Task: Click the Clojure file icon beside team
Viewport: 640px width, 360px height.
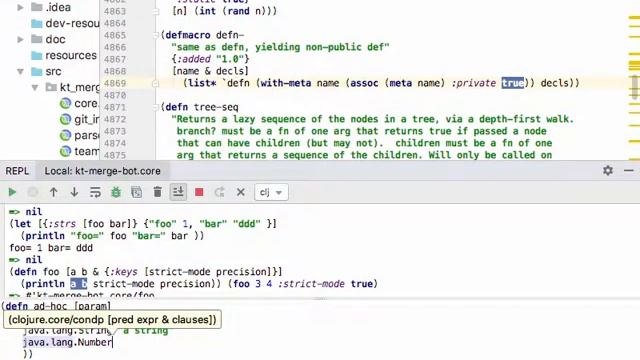Action: click(65, 151)
